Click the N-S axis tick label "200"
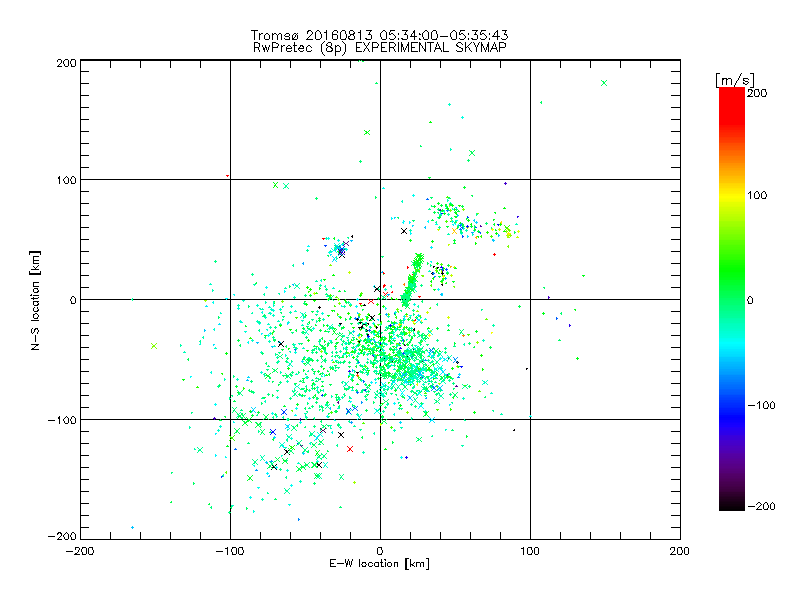 point(66,63)
